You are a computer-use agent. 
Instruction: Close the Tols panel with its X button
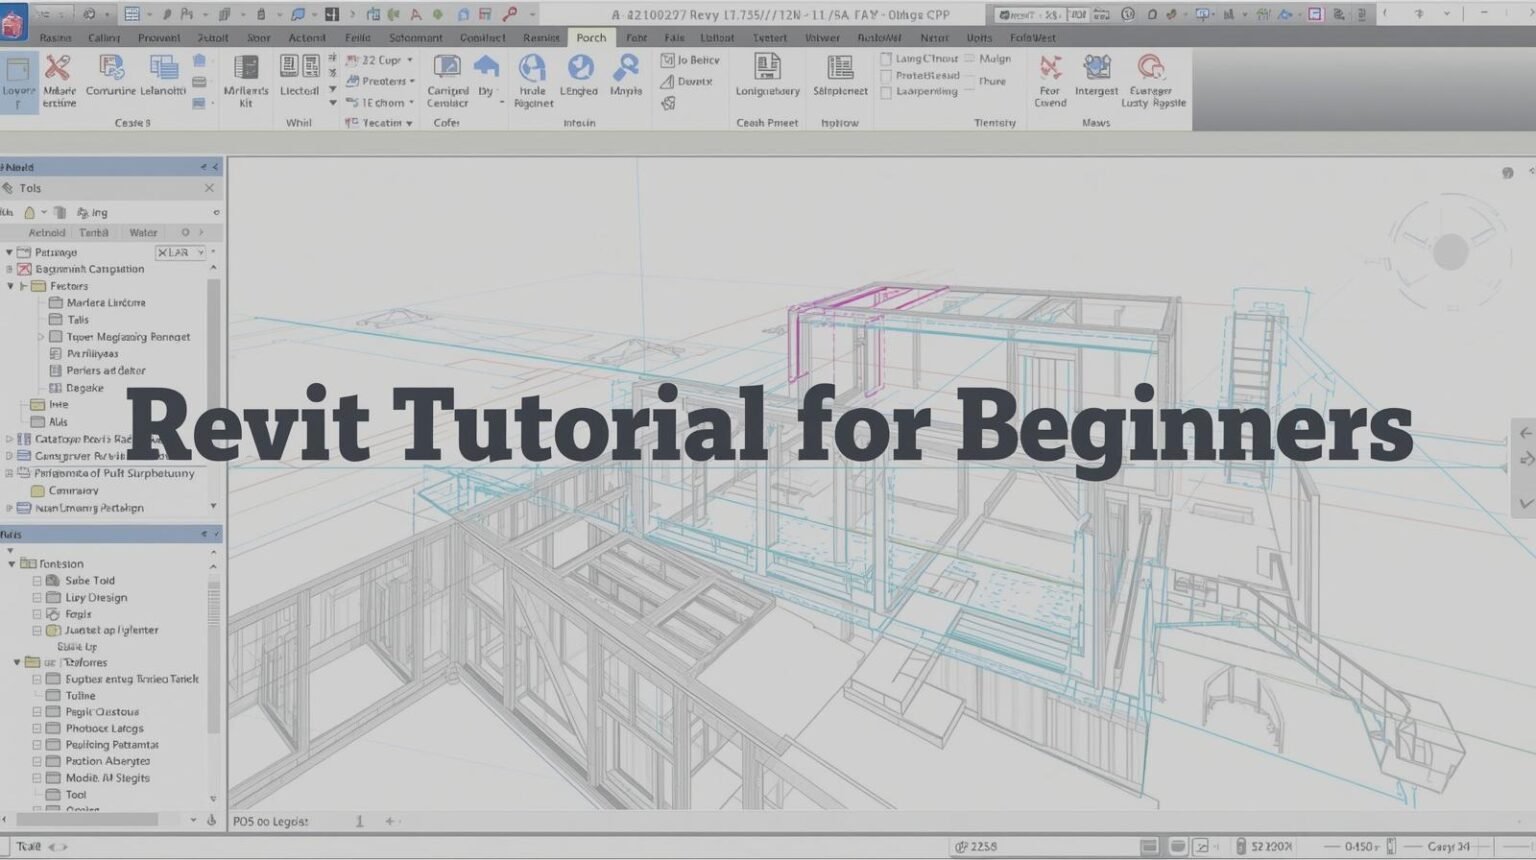click(209, 188)
